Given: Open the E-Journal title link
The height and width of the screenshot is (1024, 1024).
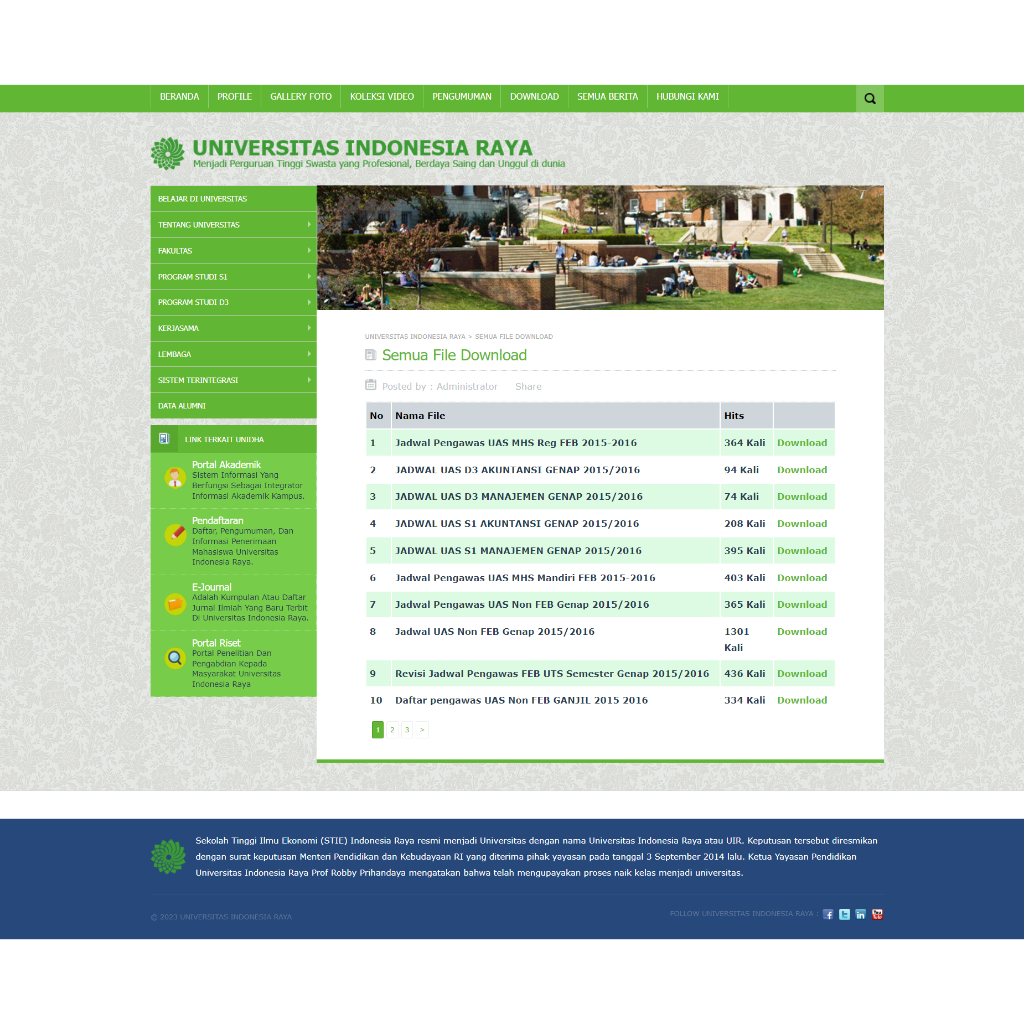Looking at the screenshot, I should pos(212,587).
